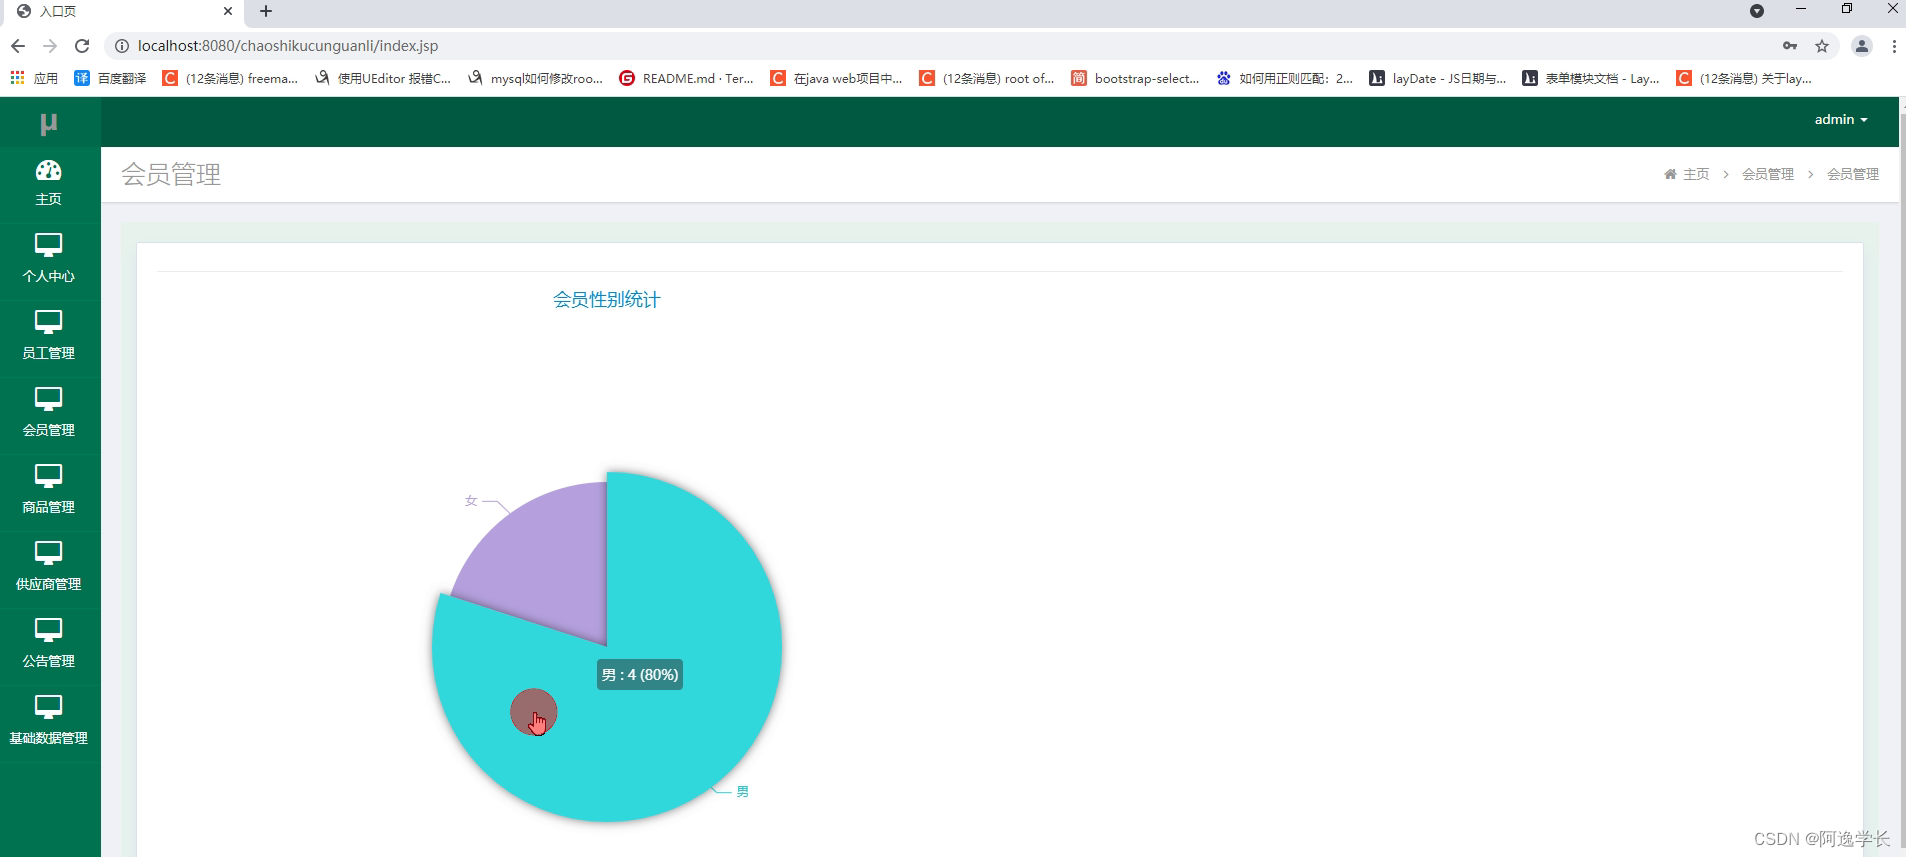The image size is (1906, 857).
Task: Open the 在java web项目中 bookmark
Action: click(x=836, y=78)
